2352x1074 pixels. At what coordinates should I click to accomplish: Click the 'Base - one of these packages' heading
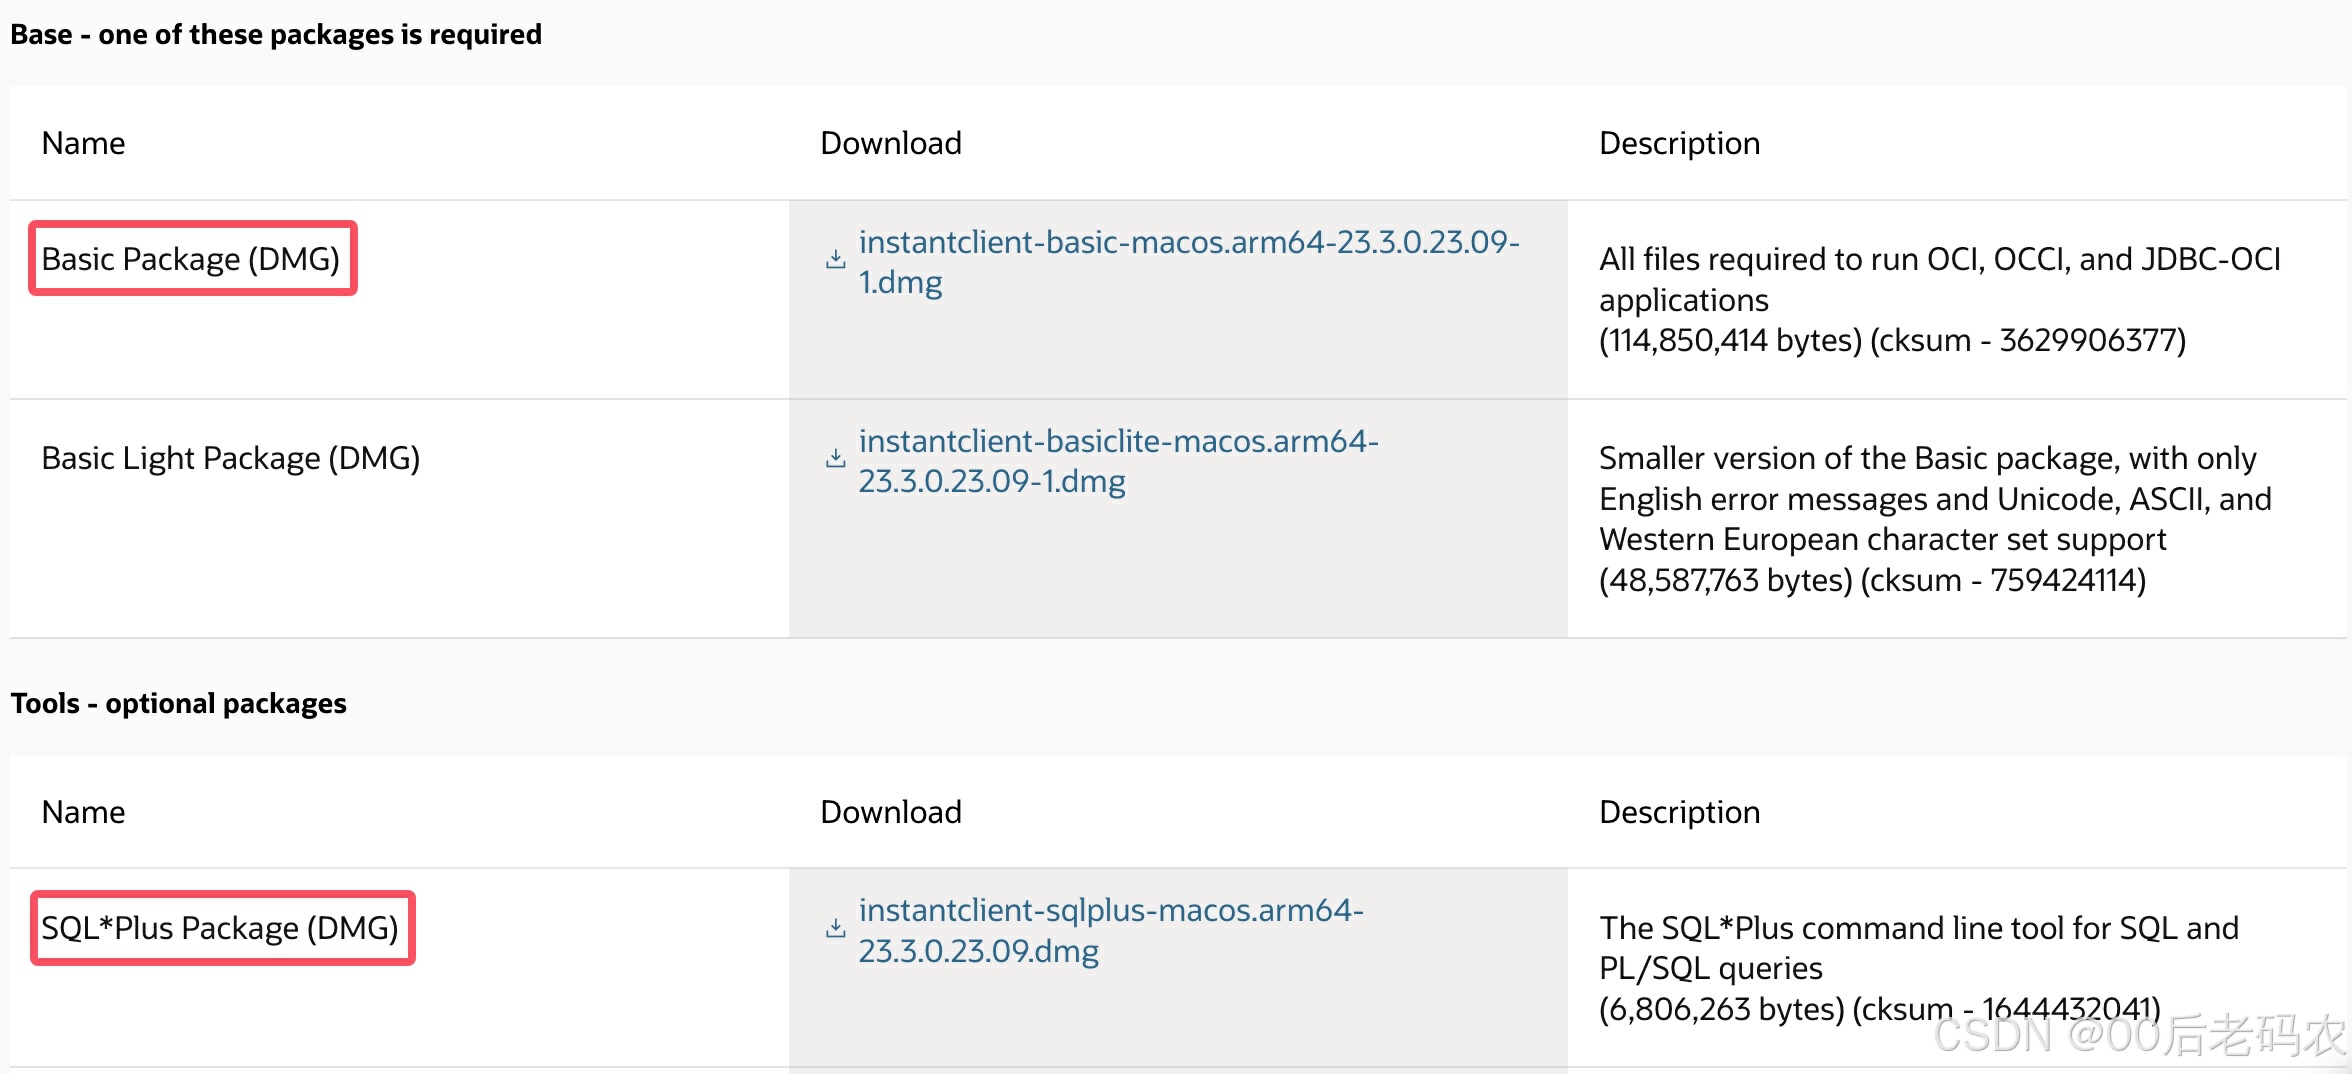[276, 34]
